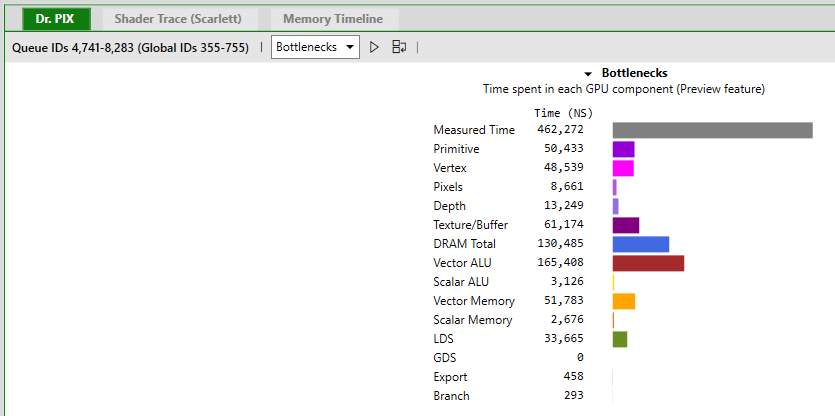Click the 51,783 Vector Memory value

(x=563, y=301)
